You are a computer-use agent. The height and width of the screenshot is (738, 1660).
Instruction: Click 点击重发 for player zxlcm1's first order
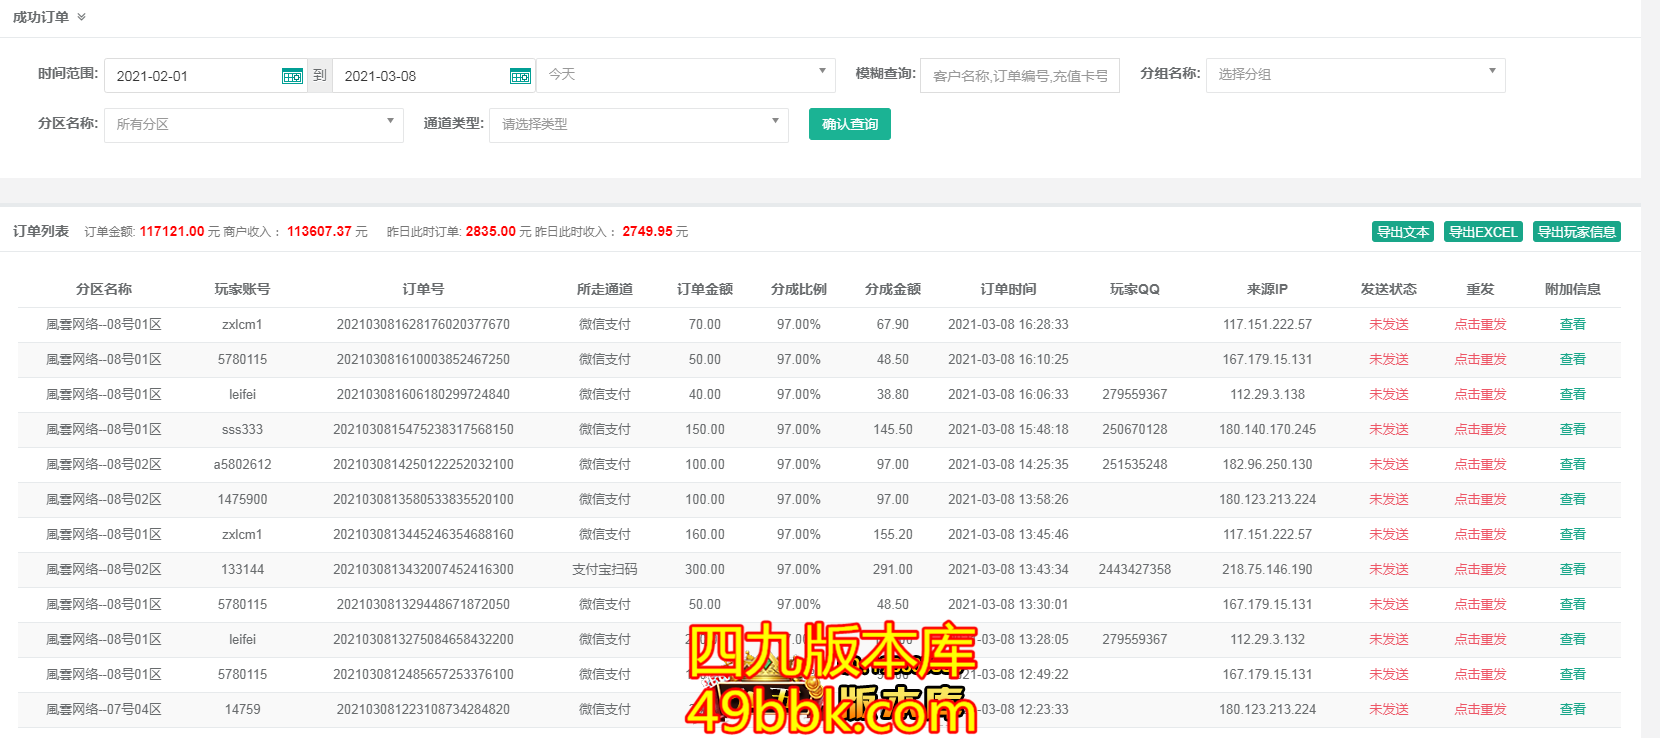click(x=1480, y=325)
